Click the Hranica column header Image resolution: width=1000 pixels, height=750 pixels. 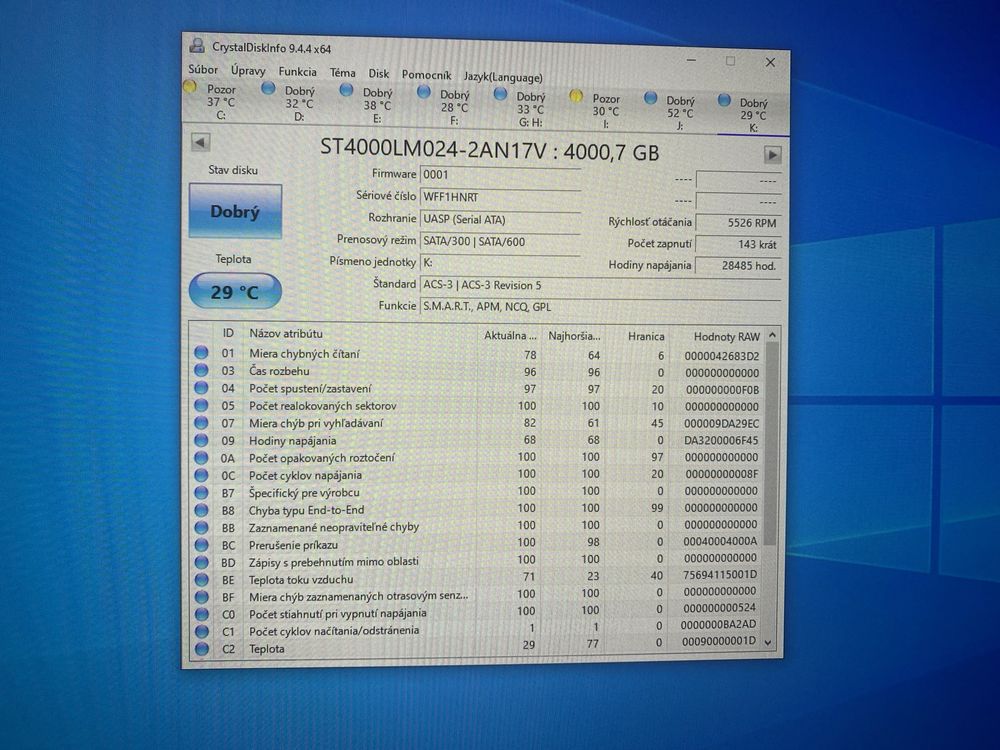click(636, 336)
